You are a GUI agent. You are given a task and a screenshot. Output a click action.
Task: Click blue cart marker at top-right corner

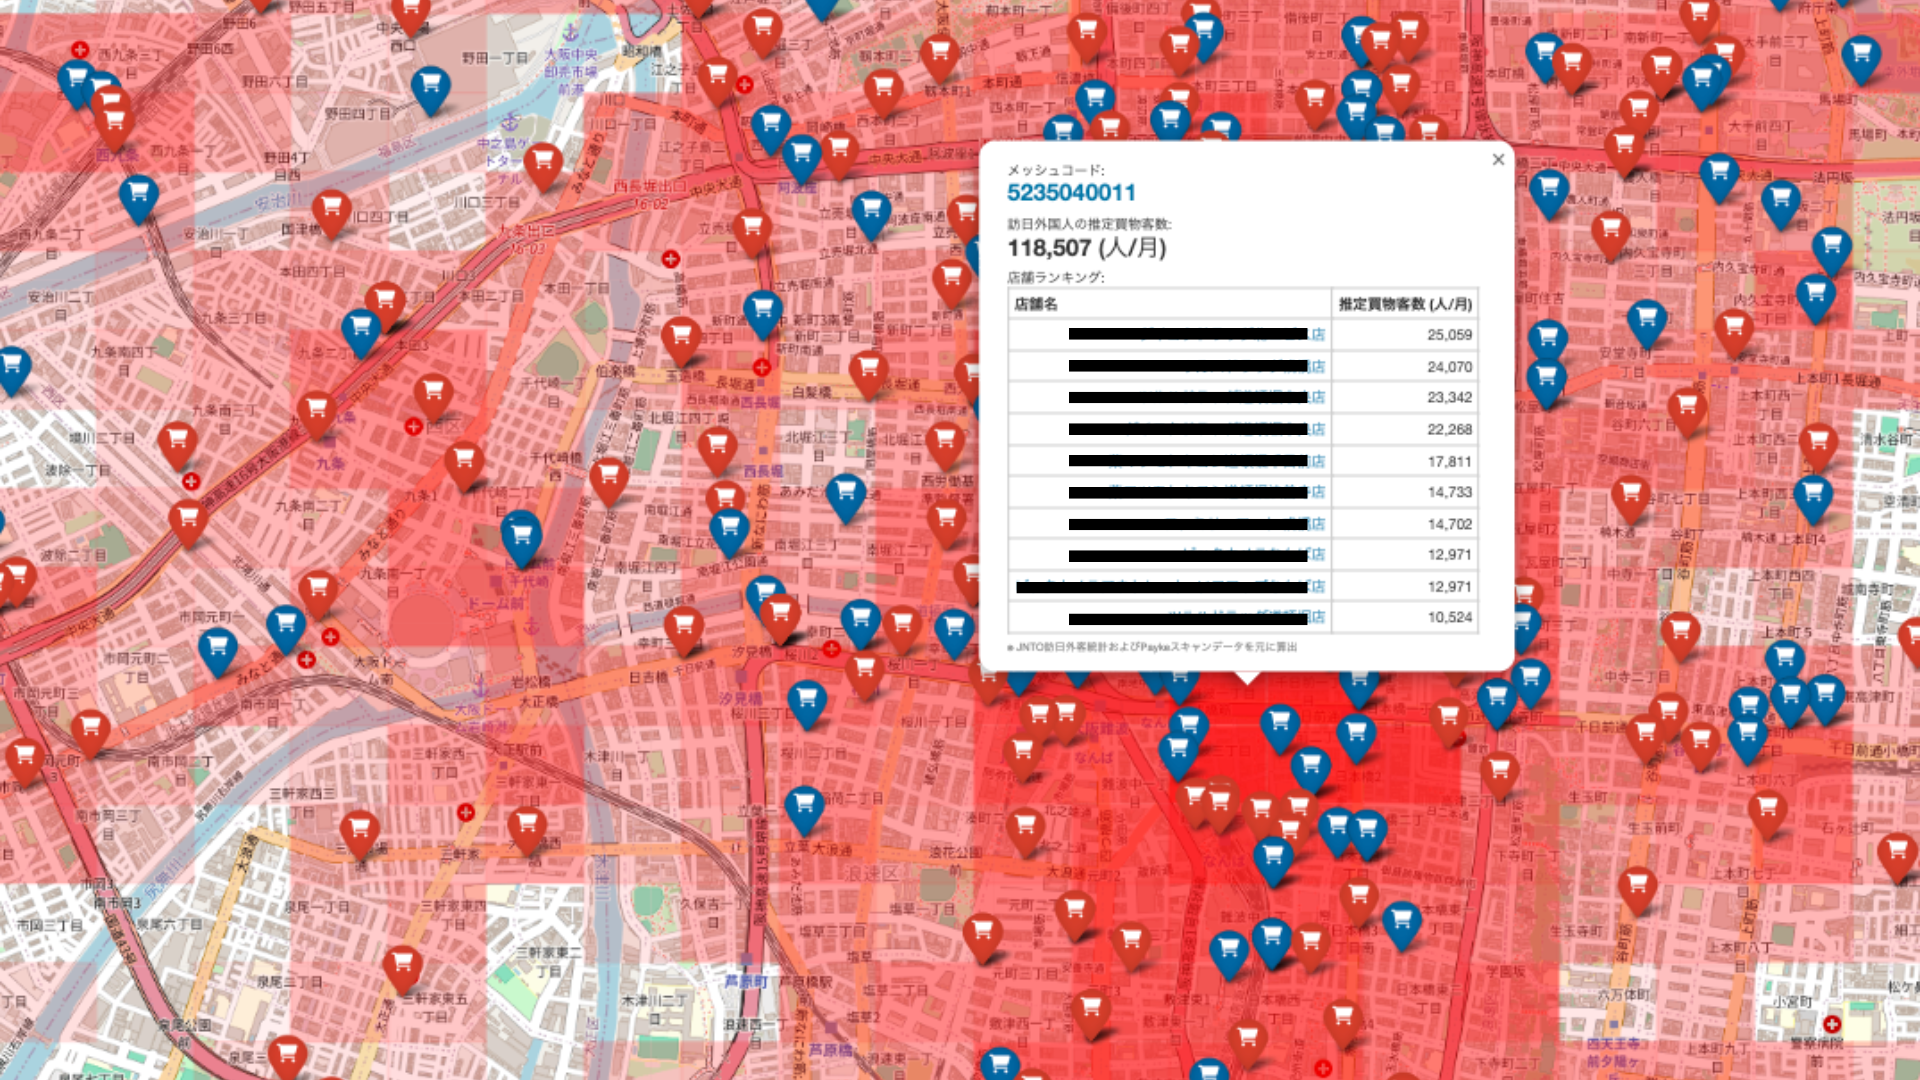coord(1860,54)
